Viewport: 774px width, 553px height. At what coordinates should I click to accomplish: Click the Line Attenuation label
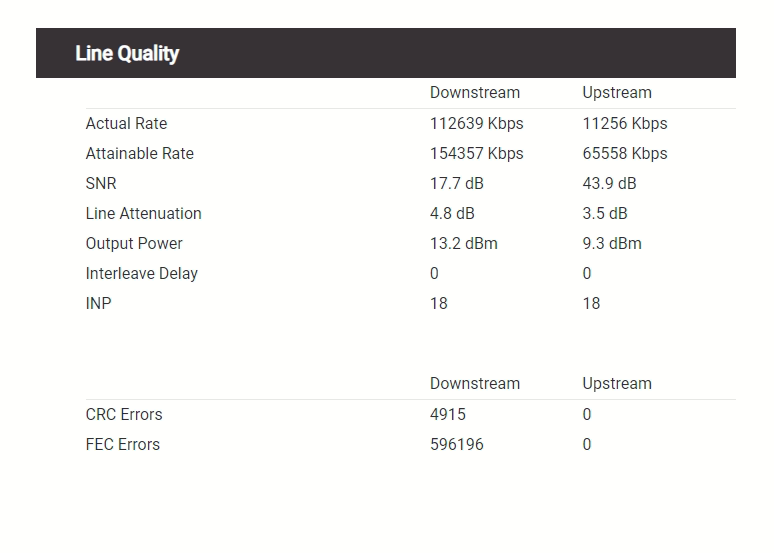pyautogui.click(x=144, y=214)
